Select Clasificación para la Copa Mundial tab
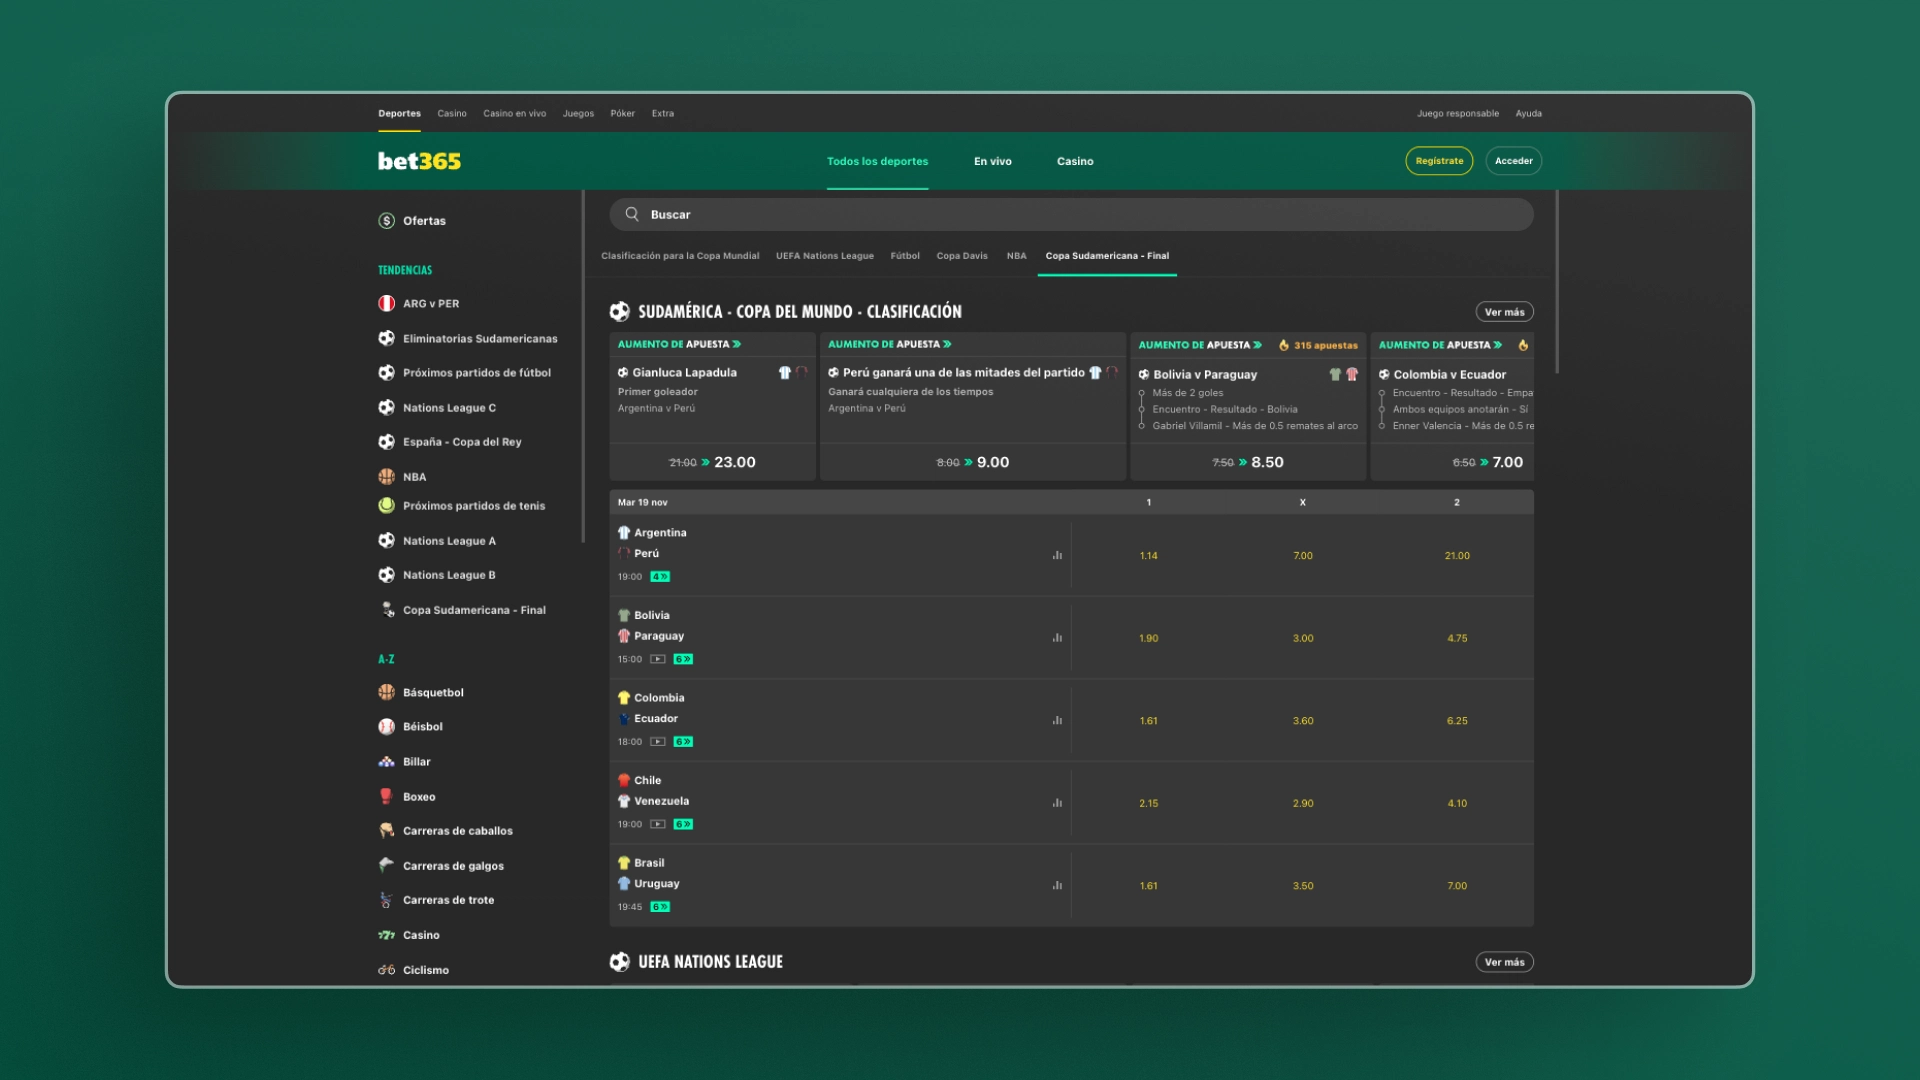The height and width of the screenshot is (1080, 1920). (680, 256)
